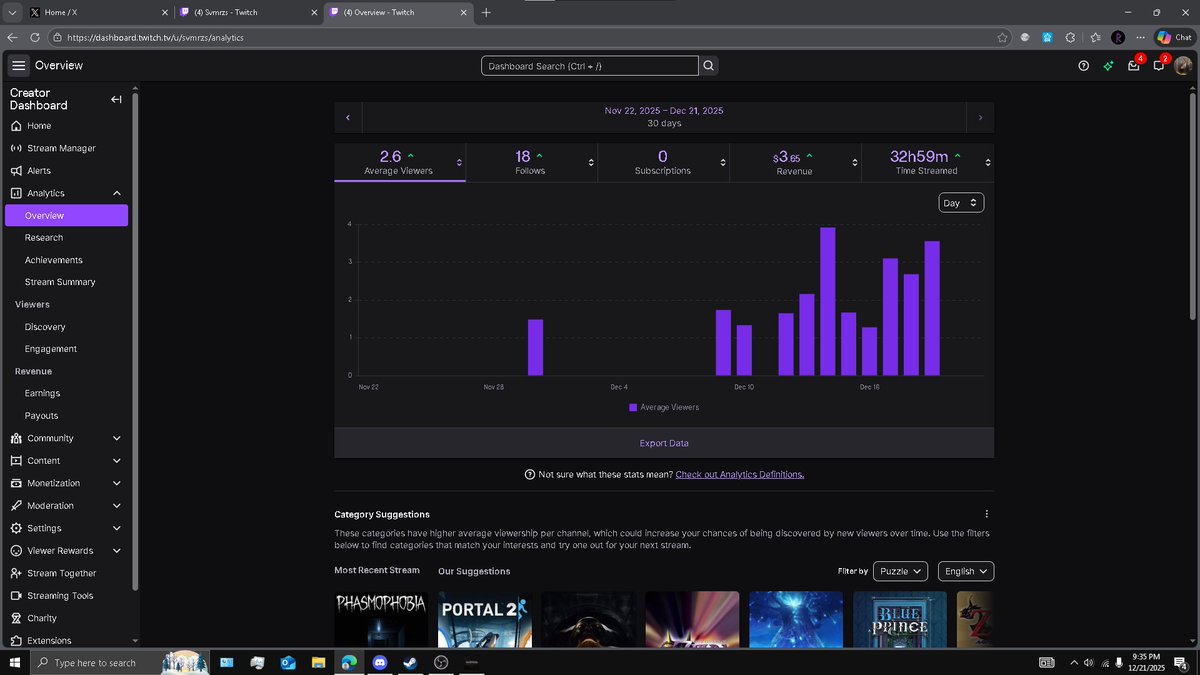This screenshot has width=1200, height=675.
Task: Click in the Dashboard Search field
Action: point(589,66)
